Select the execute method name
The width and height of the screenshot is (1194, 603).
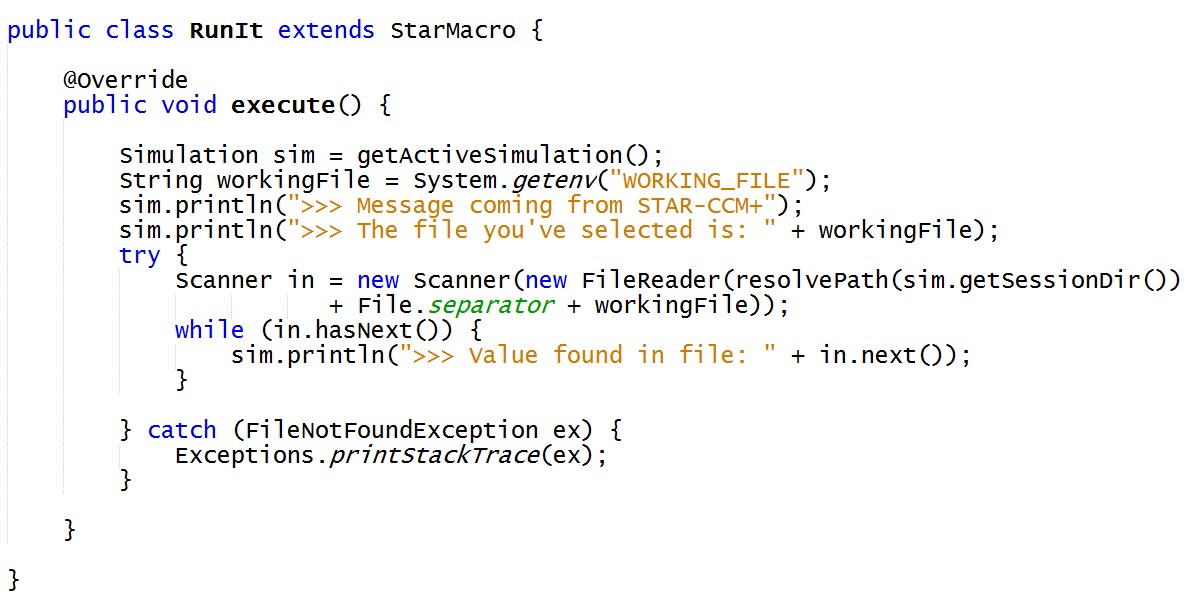pyautogui.click(x=283, y=105)
